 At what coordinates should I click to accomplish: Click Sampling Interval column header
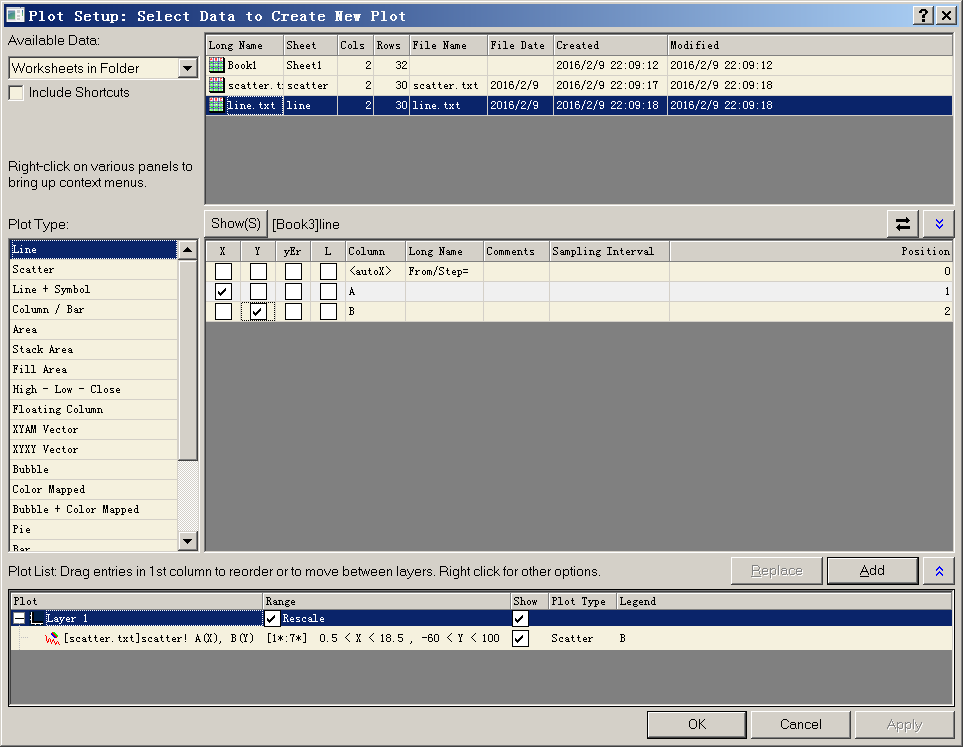(x=609, y=251)
